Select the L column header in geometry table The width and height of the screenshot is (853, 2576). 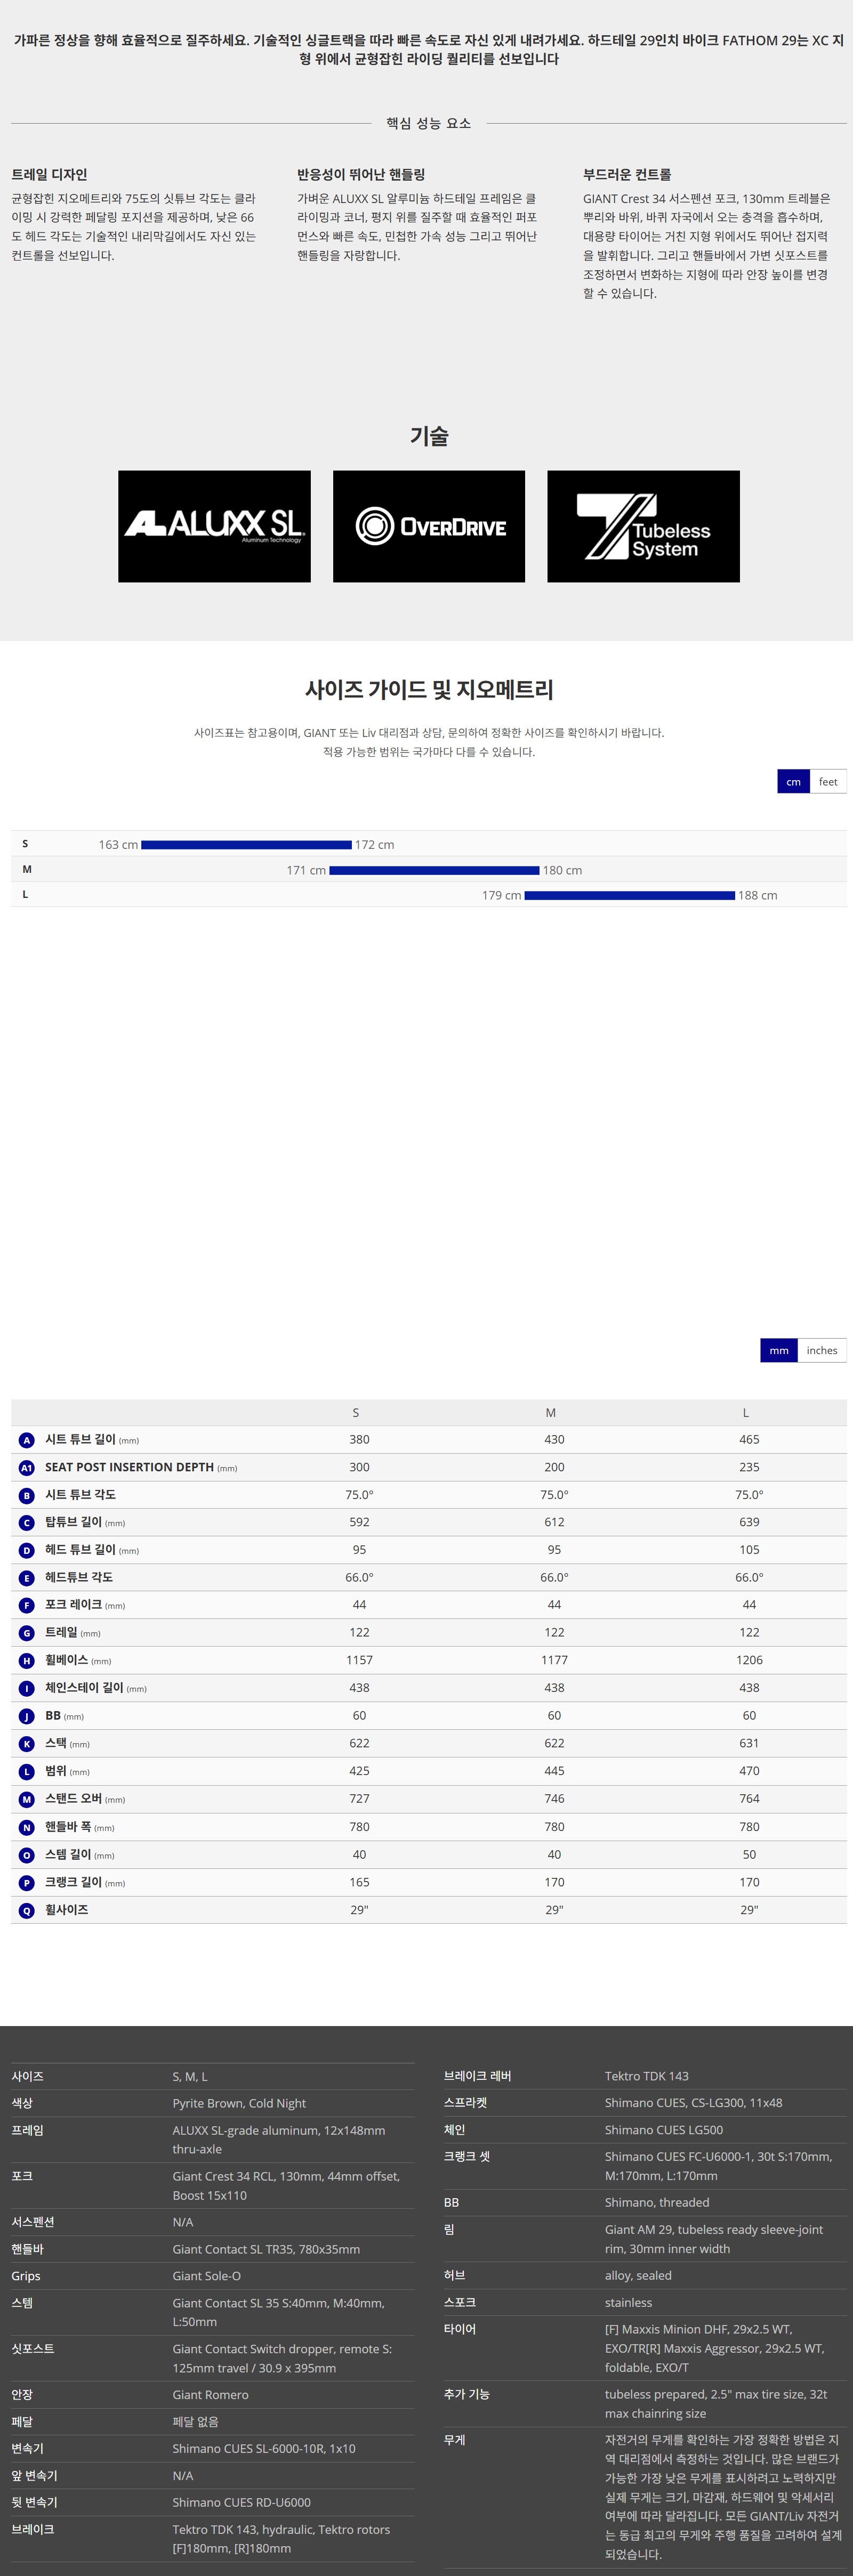click(x=745, y=1413)
